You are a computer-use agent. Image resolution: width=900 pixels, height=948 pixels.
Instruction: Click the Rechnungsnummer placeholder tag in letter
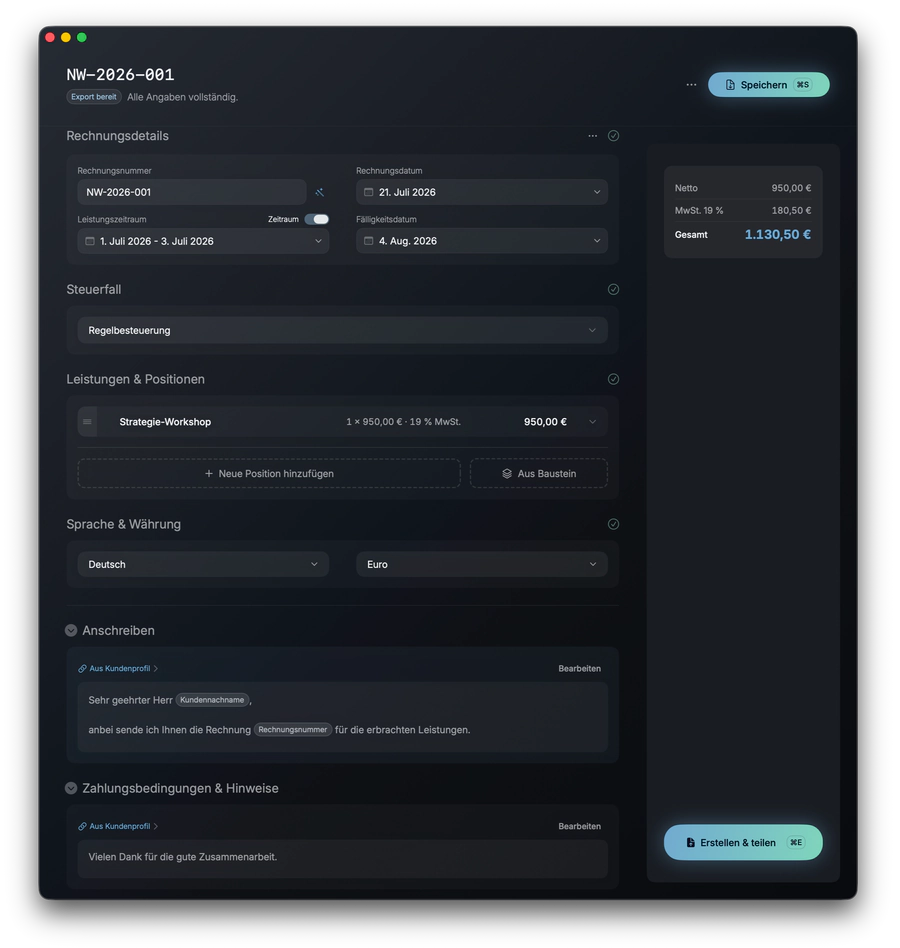tap(293, 730)
